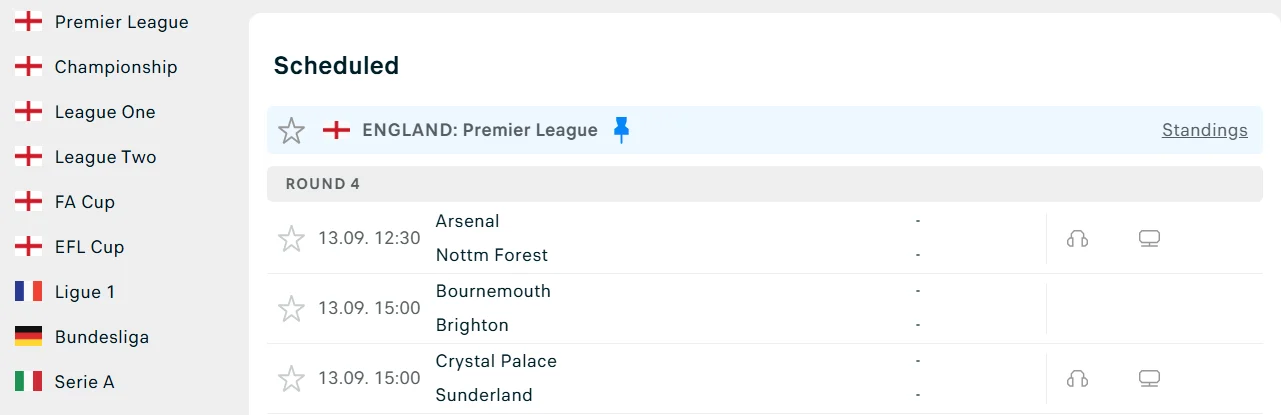This screenshot has height=415, width=1281.
Task: Open League One from the sidebar
Action: click(x=105, y=112)
